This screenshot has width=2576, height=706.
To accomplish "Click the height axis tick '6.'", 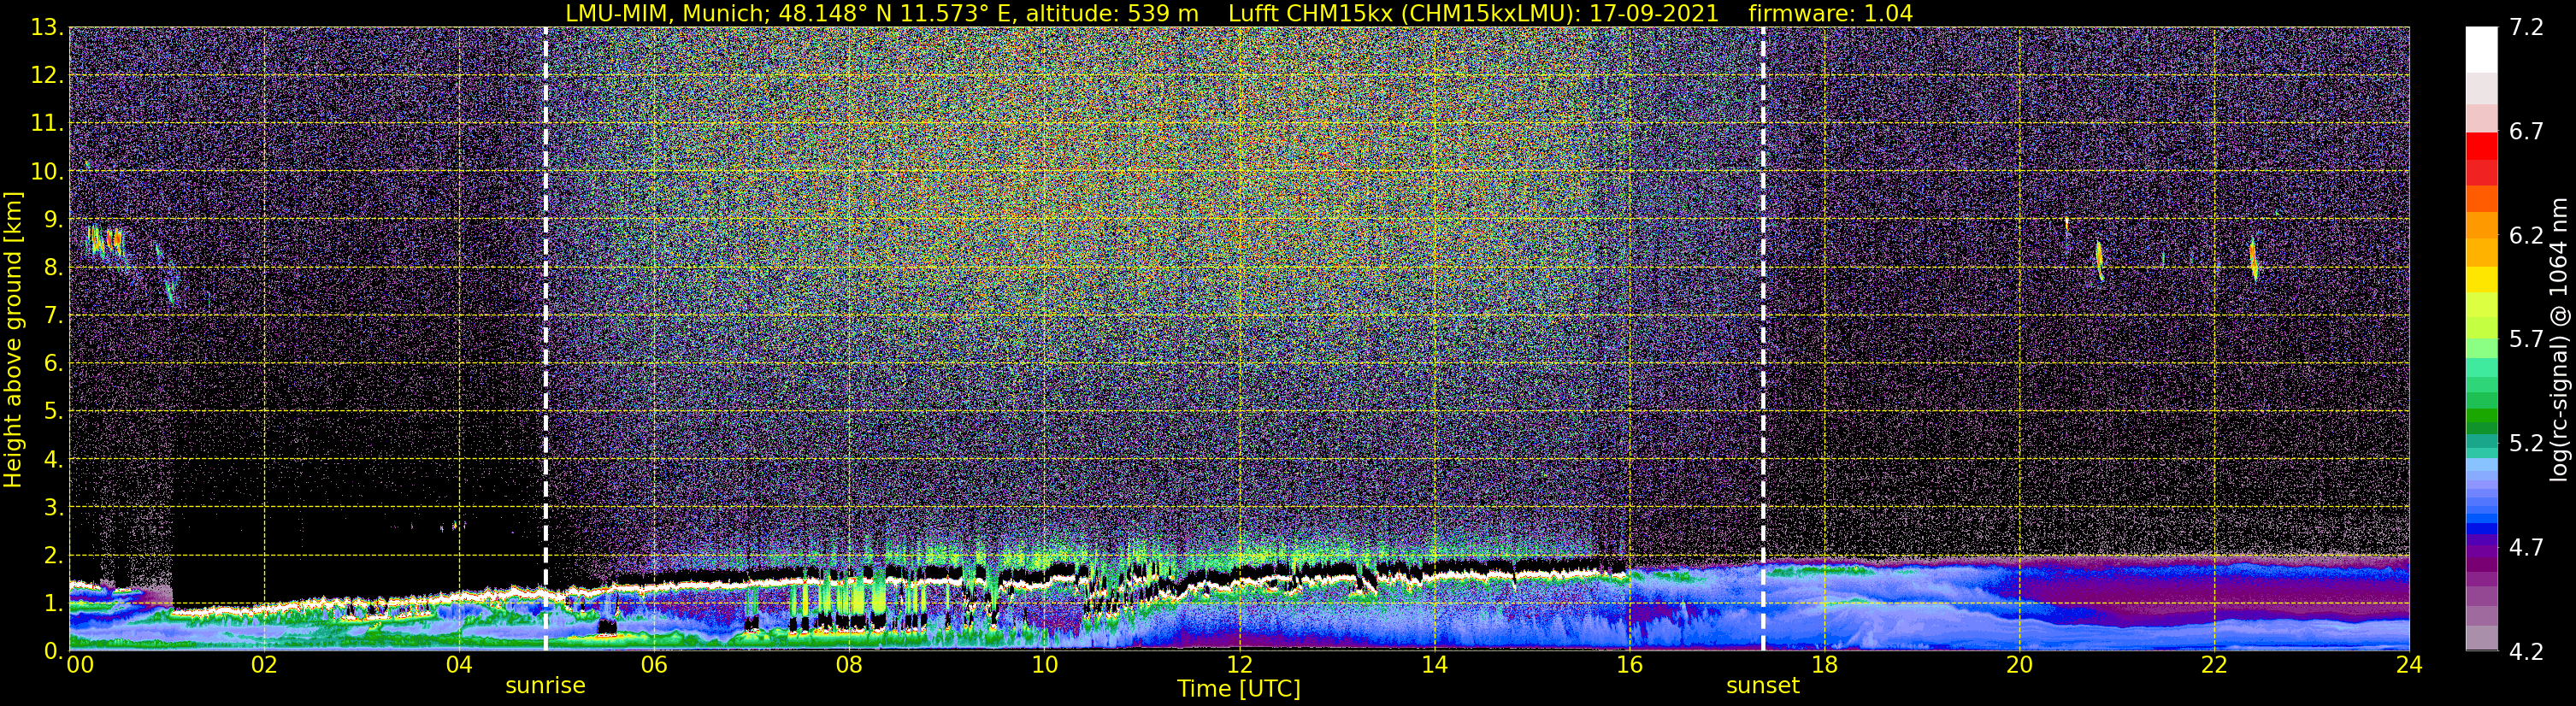I will 53,364.
